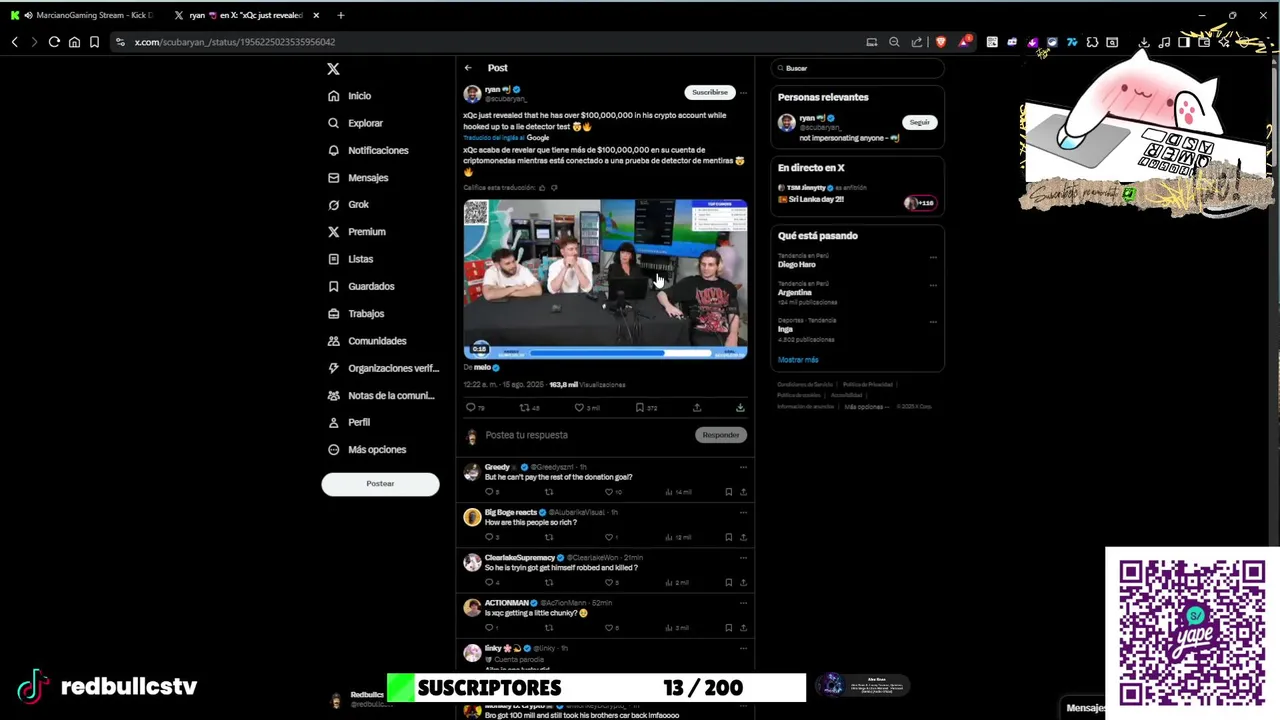This screenshot has height=720, width=1280.
Task: Bookmark page from the address bar
Action: [x=94, y=42]
